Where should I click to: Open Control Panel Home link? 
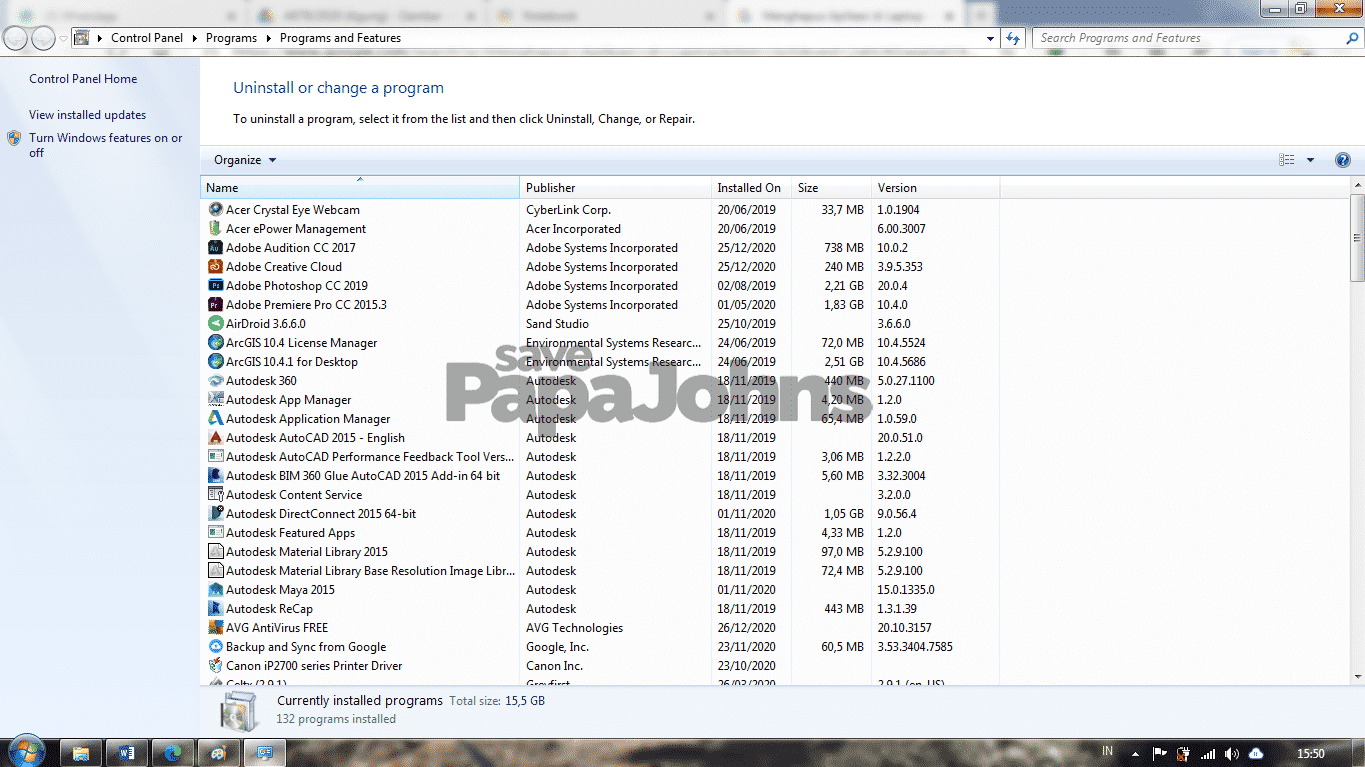click(x=83, y=79)
